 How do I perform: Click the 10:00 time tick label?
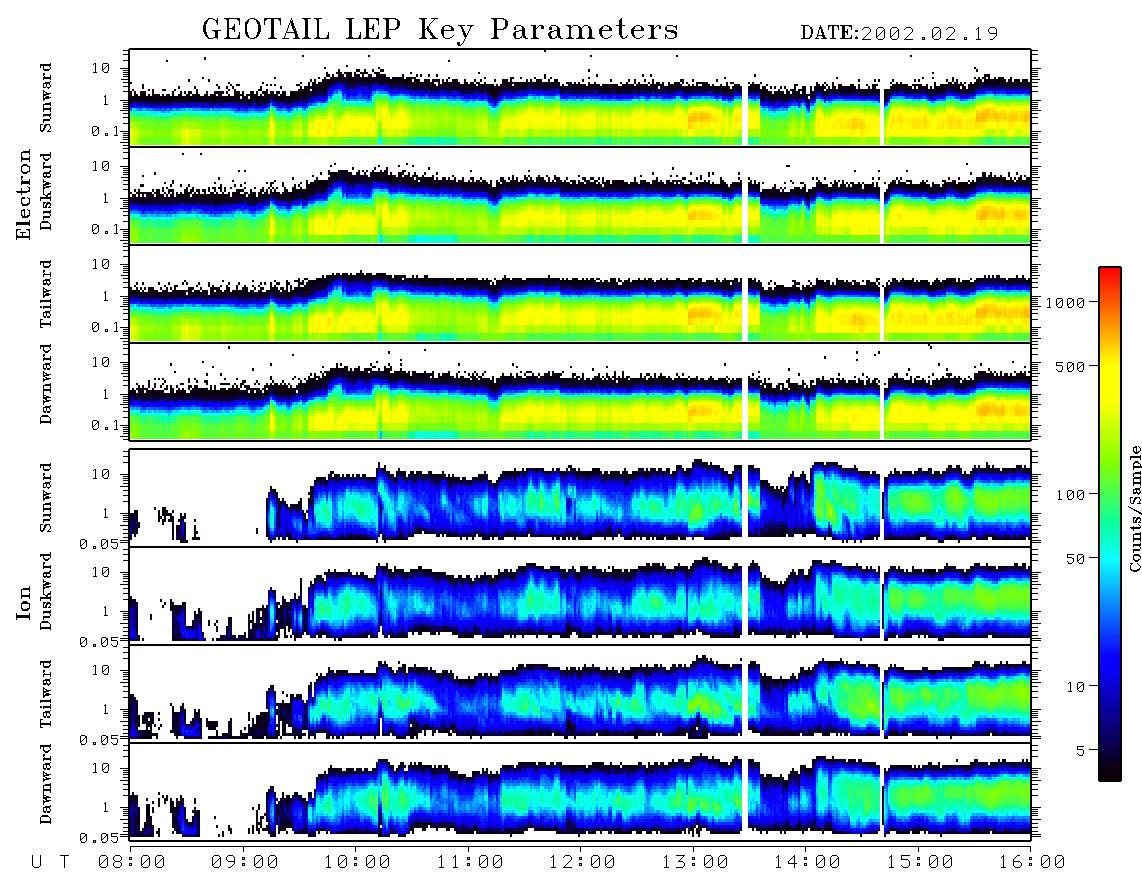coord(357,862)
